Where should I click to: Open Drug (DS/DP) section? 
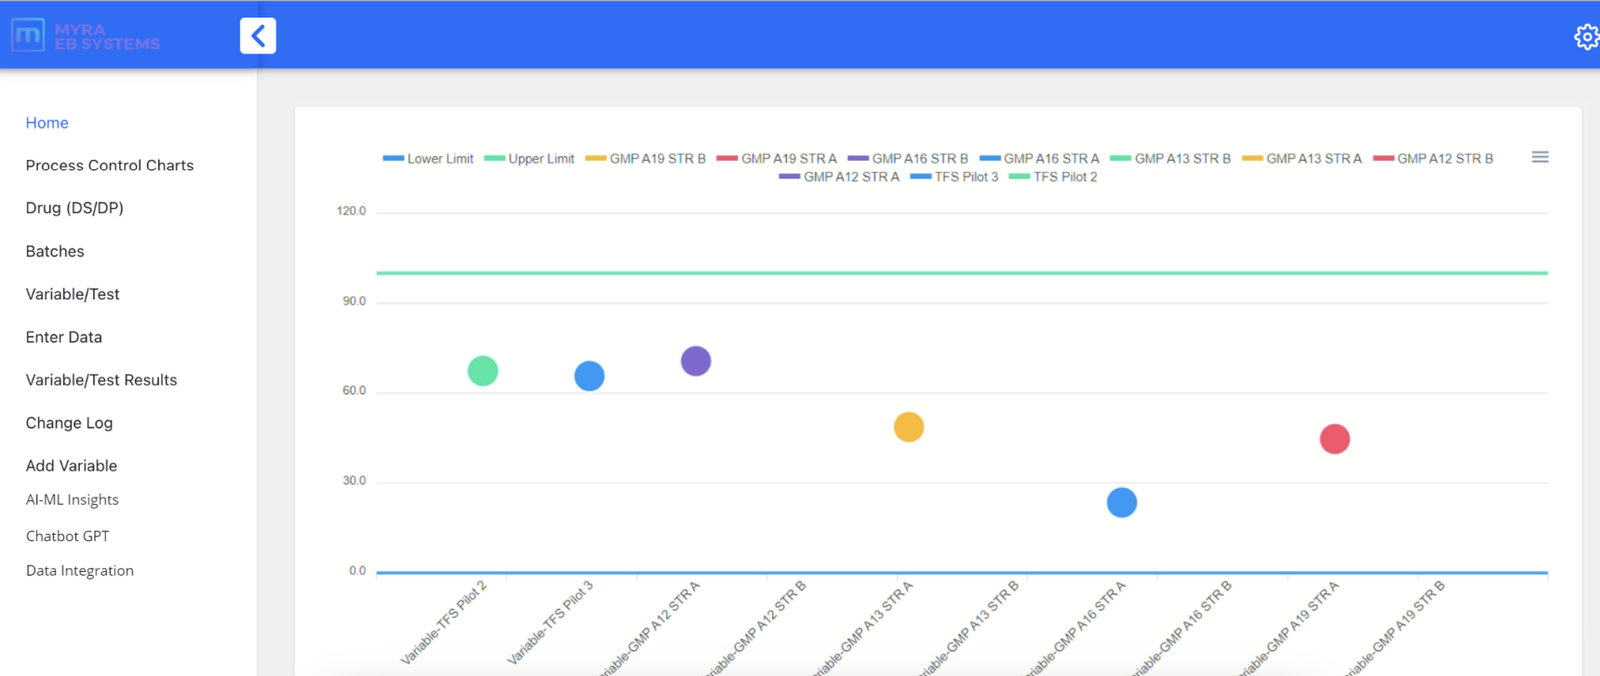(75, 208)
